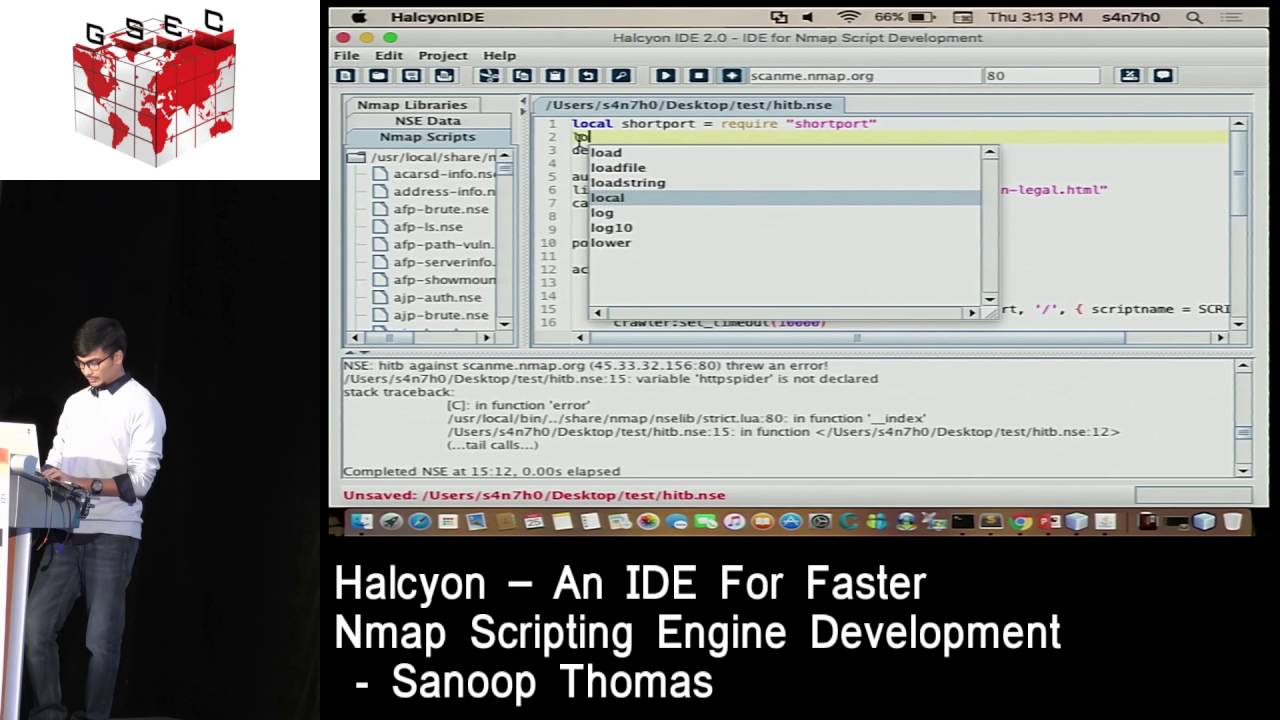Click the Paste toolbar icon
The image size is (1280, 720).
point(555,75)
